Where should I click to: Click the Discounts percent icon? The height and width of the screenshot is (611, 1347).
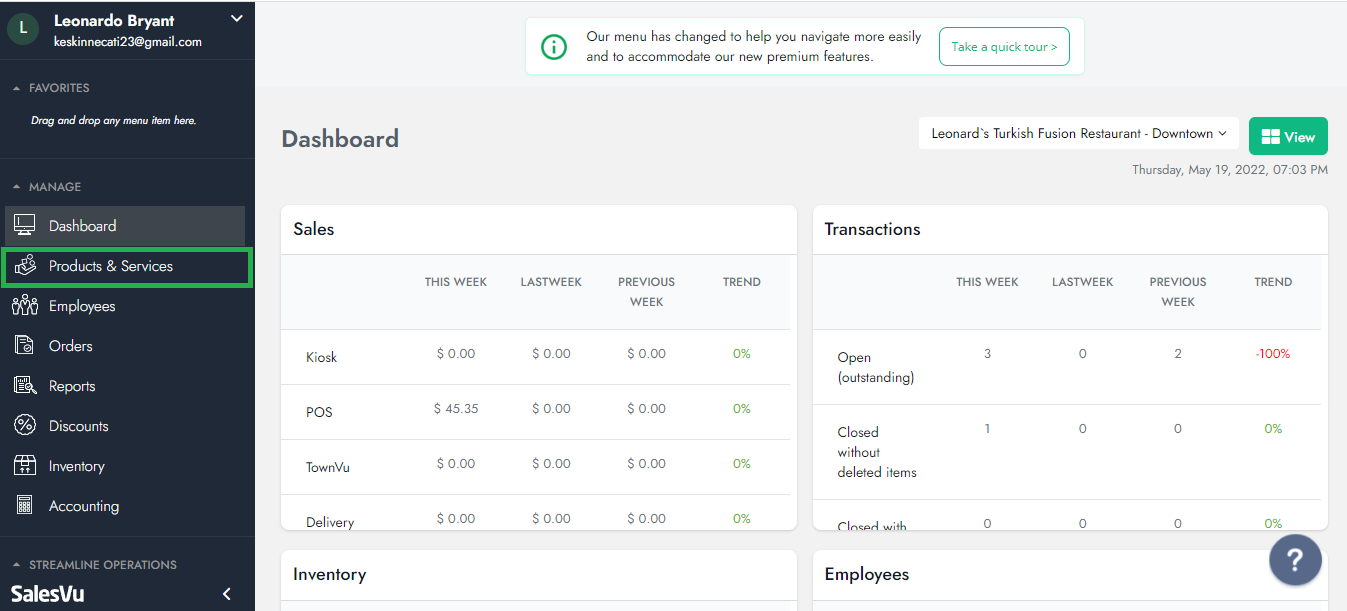[25, 426]
